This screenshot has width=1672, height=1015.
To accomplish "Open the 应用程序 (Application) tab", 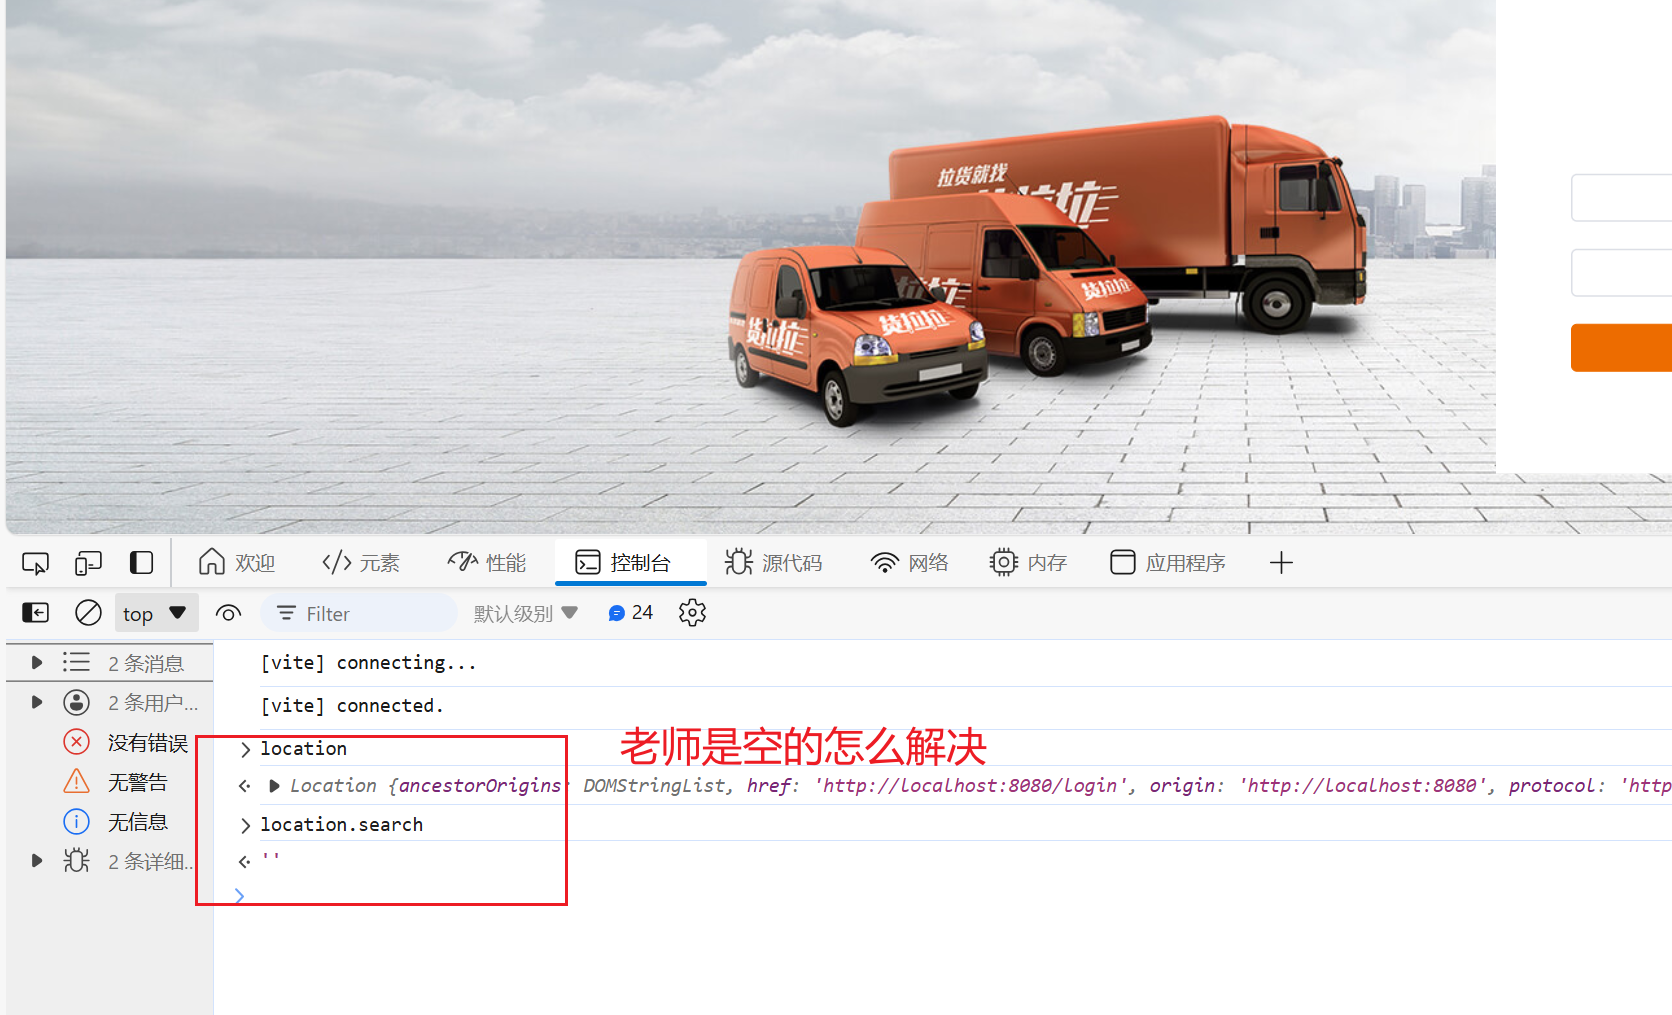I will 1168,563.
